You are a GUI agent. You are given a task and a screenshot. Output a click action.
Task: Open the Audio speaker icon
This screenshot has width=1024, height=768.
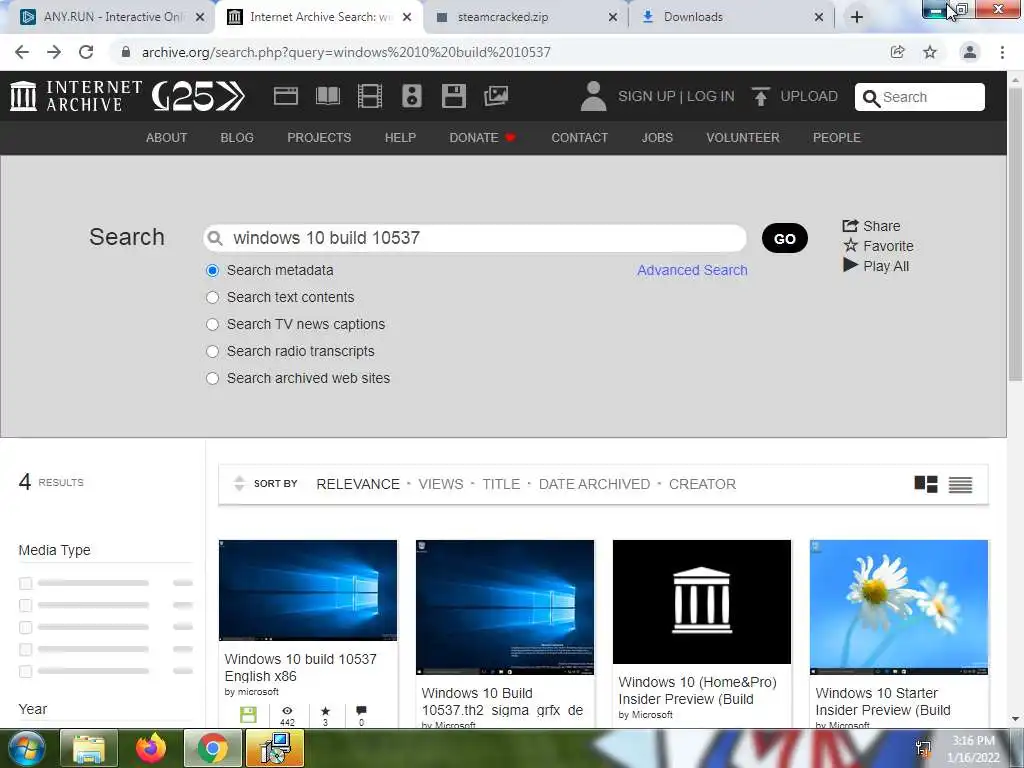(412, 96)
